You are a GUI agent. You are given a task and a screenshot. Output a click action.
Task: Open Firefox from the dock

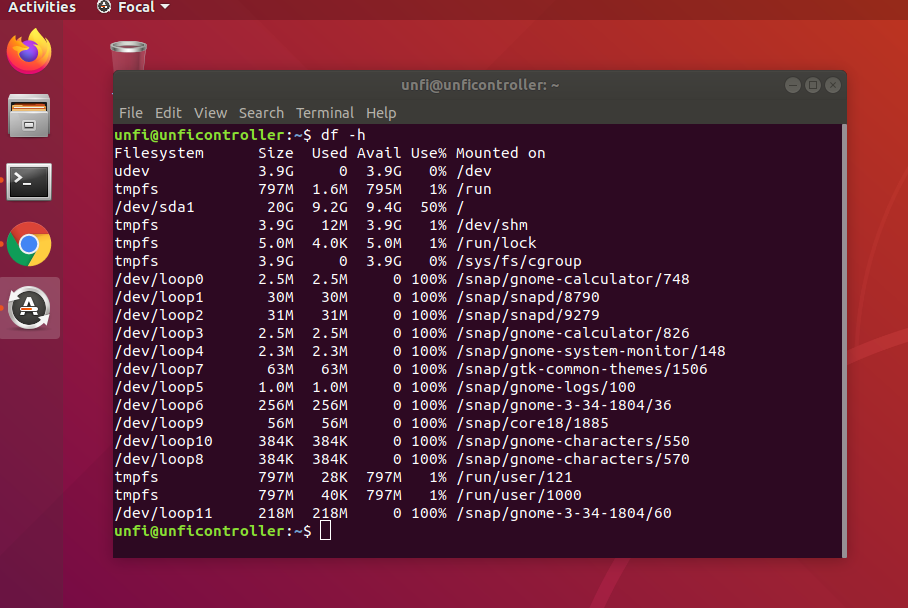29,52
